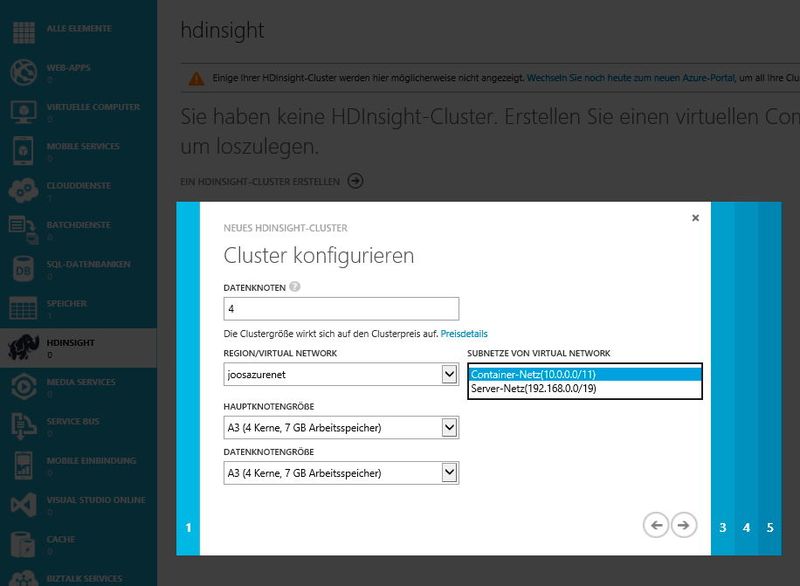Go to Alle Elemente in the sidebar
Image resolution: width=800 pixels, height=586 pixels.
(22, 34)
